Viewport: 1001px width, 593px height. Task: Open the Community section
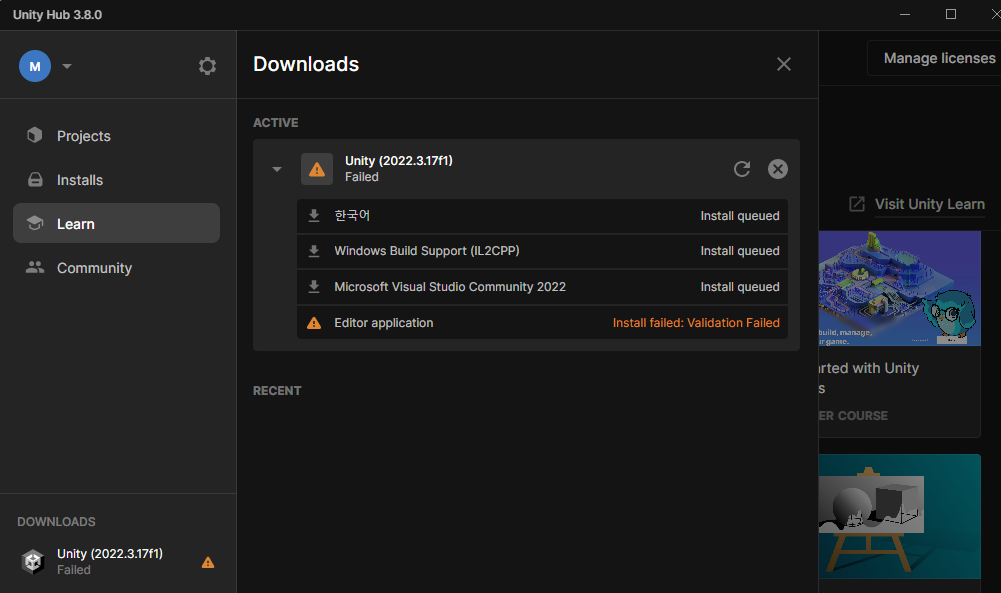pyautogui.click(x=116, y=268)
